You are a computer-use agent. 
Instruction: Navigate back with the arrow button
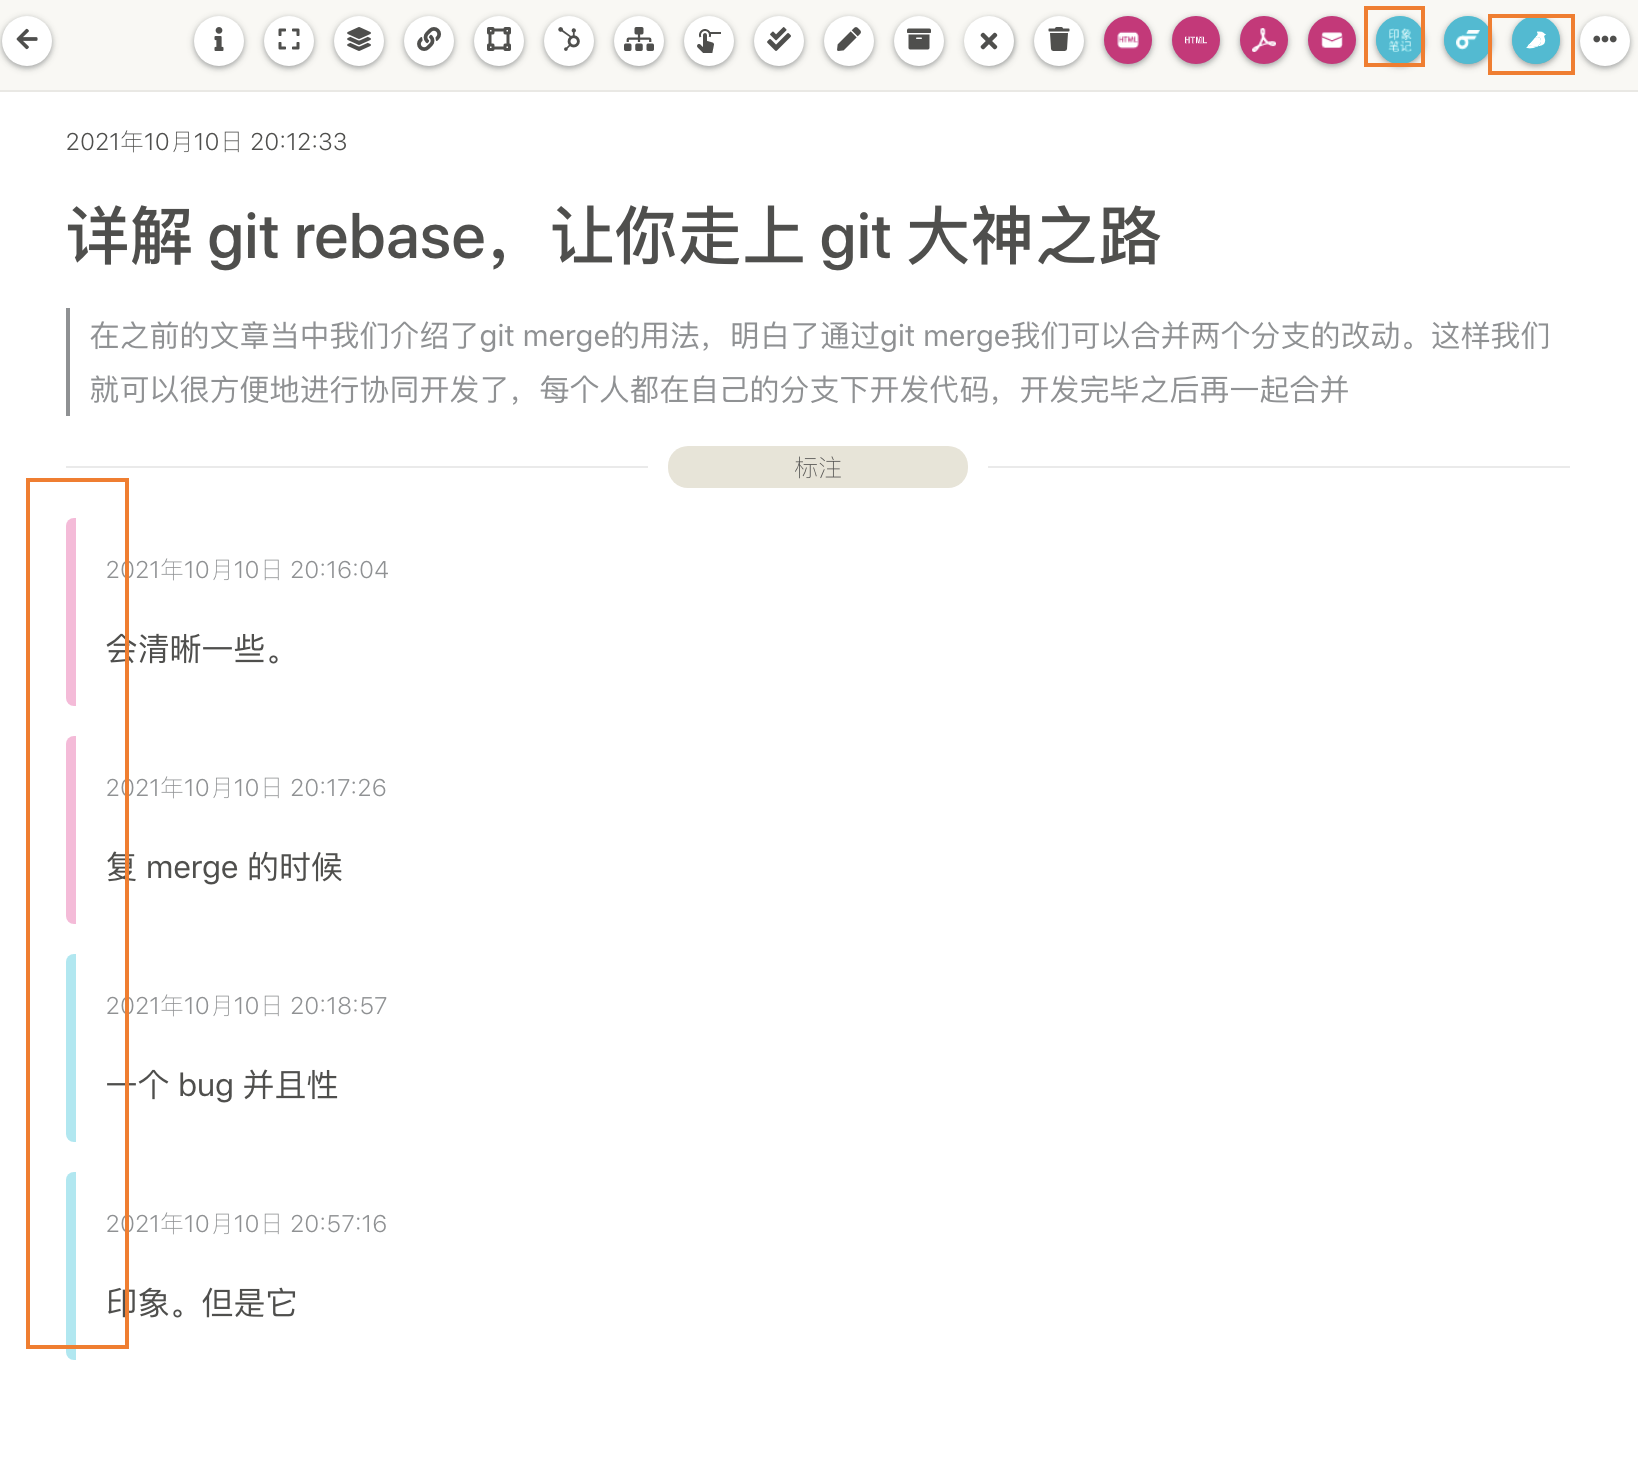click(x=27, y=40)
